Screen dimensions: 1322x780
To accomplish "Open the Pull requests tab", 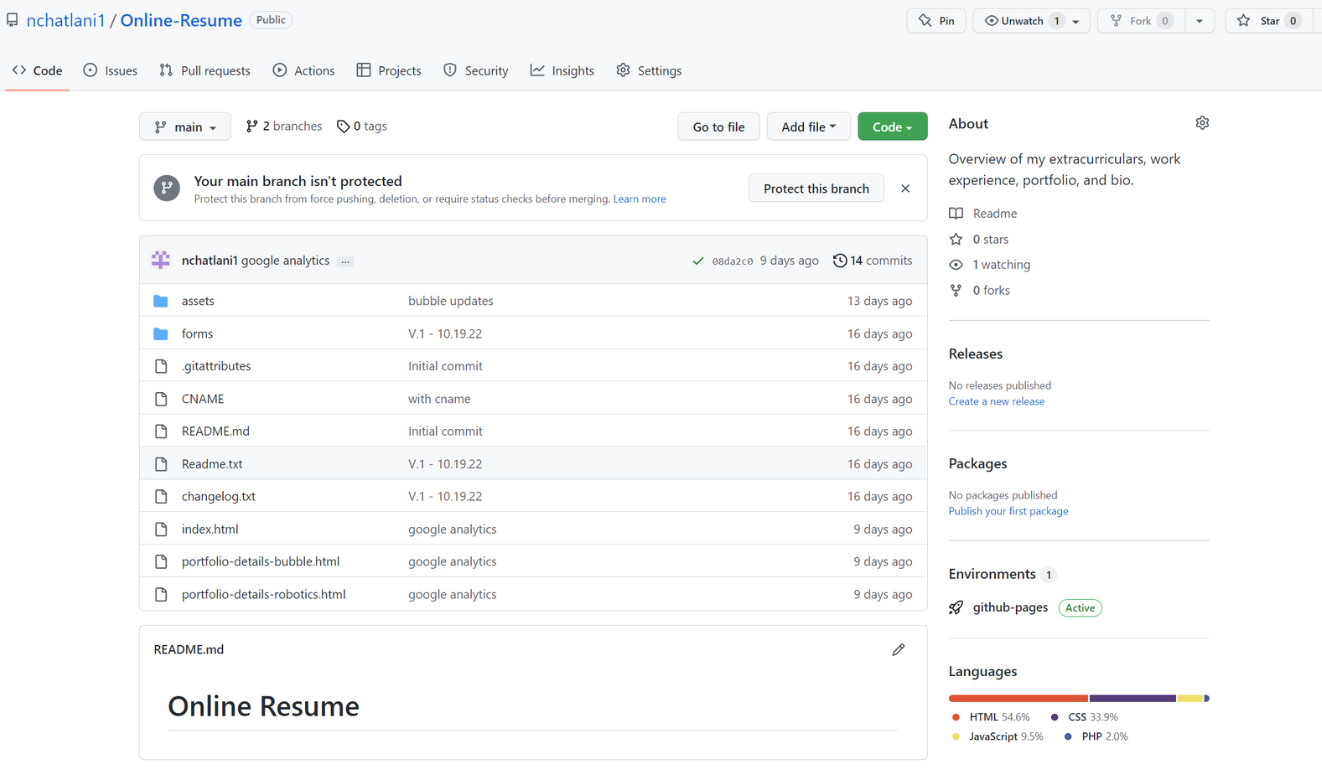I will (205, 71).
